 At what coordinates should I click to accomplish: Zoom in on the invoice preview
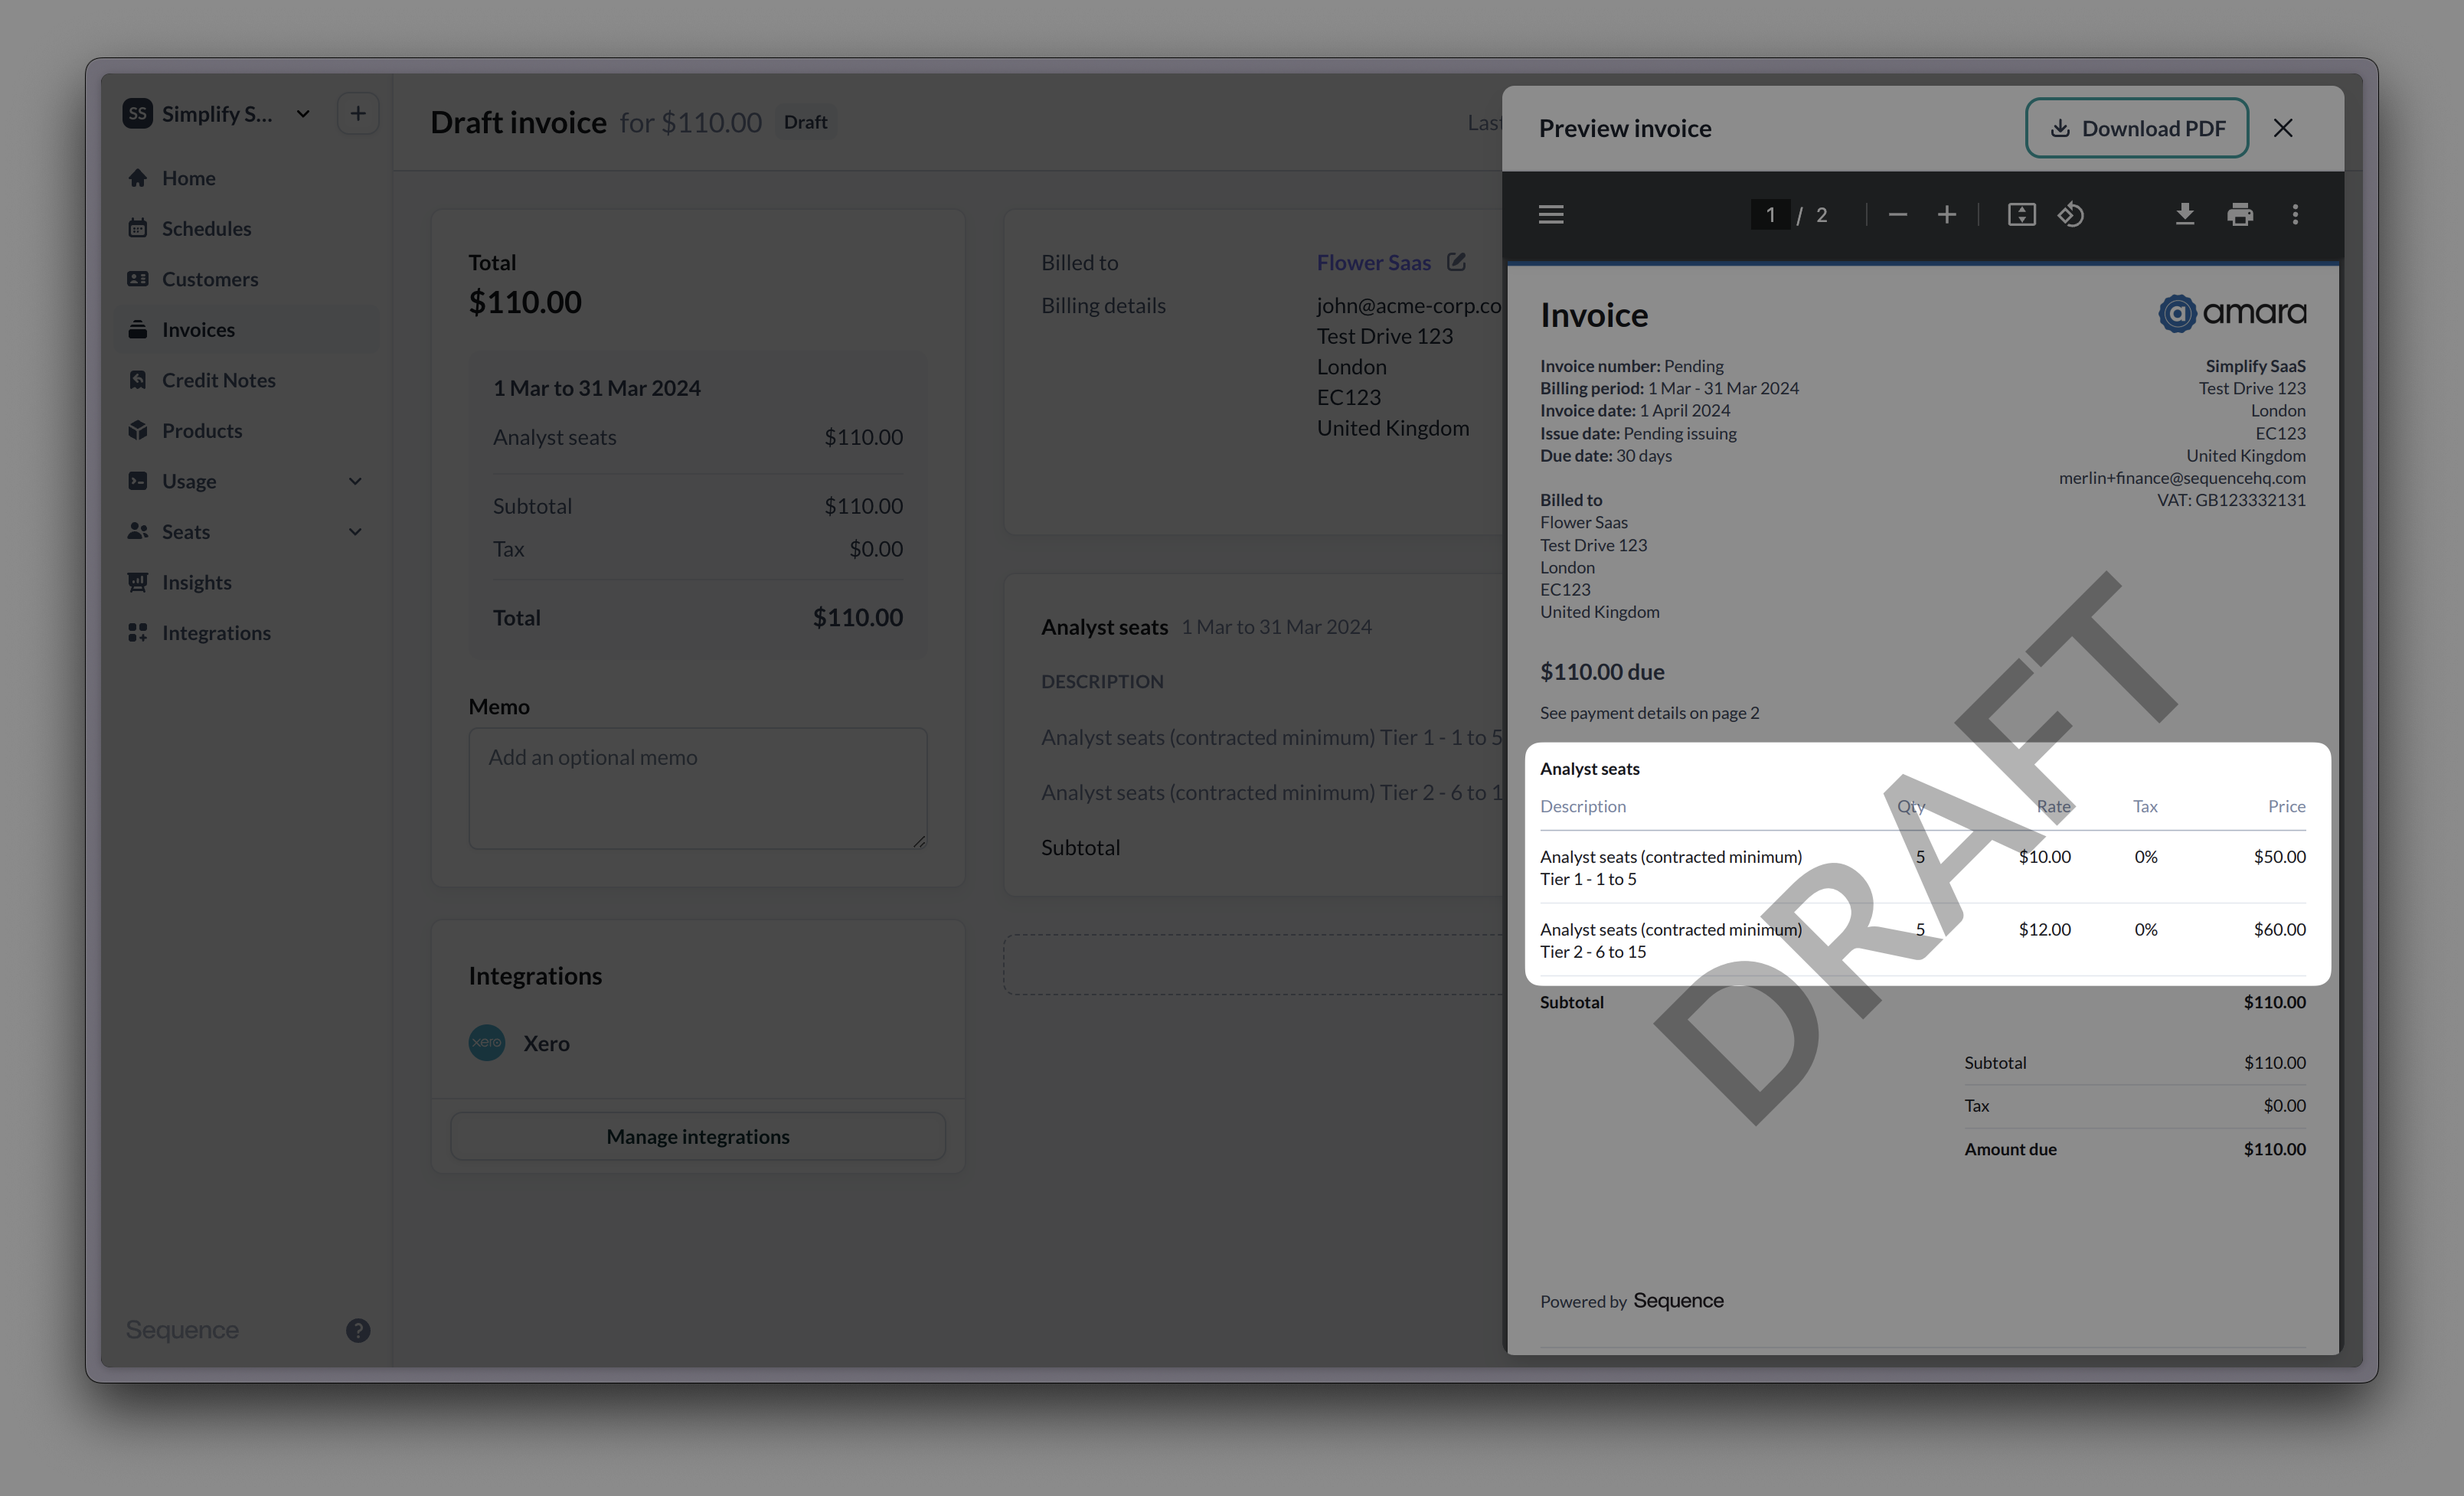[x=1947, y=214]
